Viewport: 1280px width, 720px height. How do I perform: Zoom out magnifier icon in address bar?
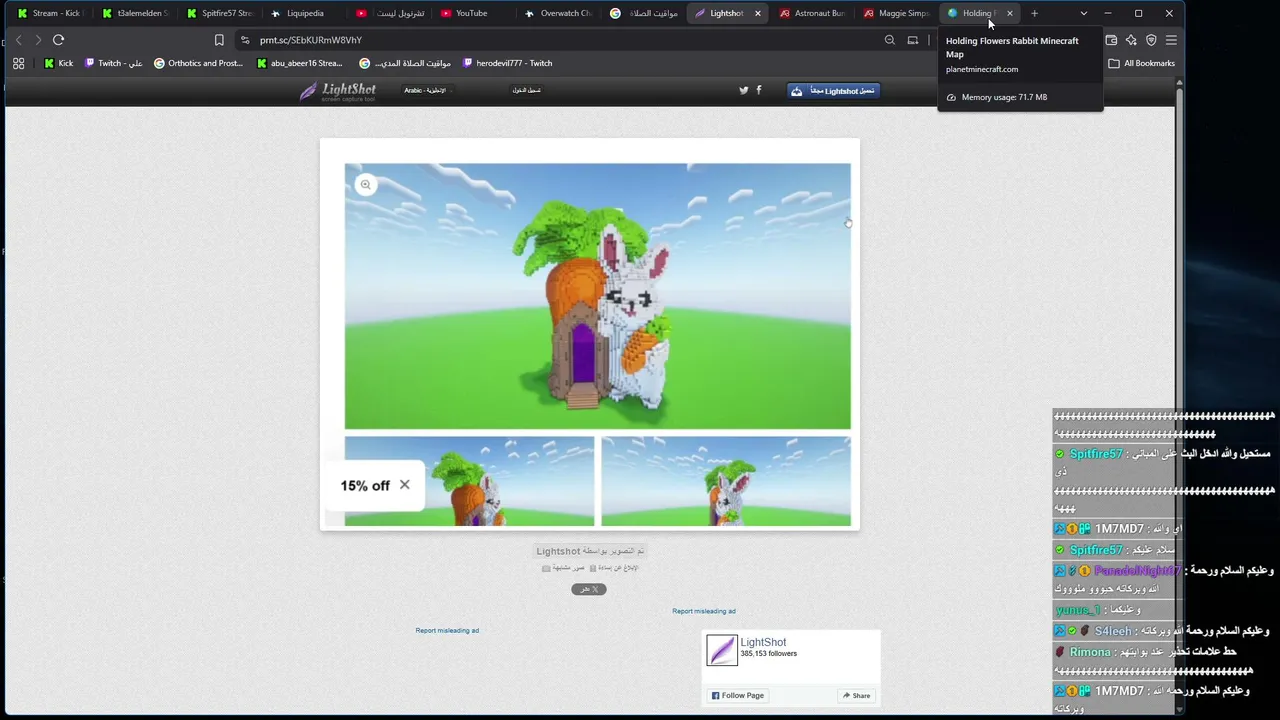889,40
